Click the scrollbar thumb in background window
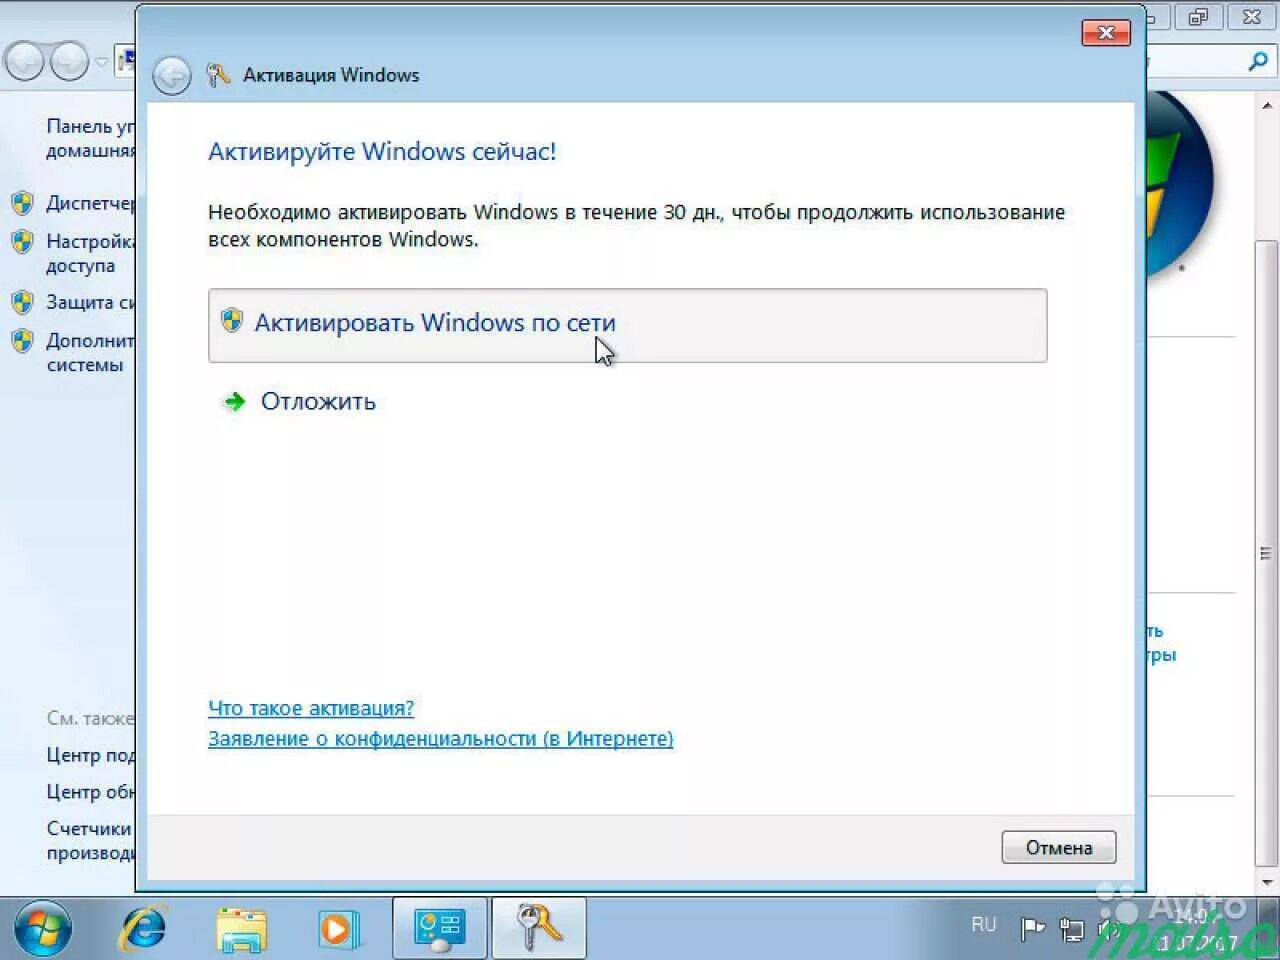The image size is (1280, 960). coord(1267,553)
